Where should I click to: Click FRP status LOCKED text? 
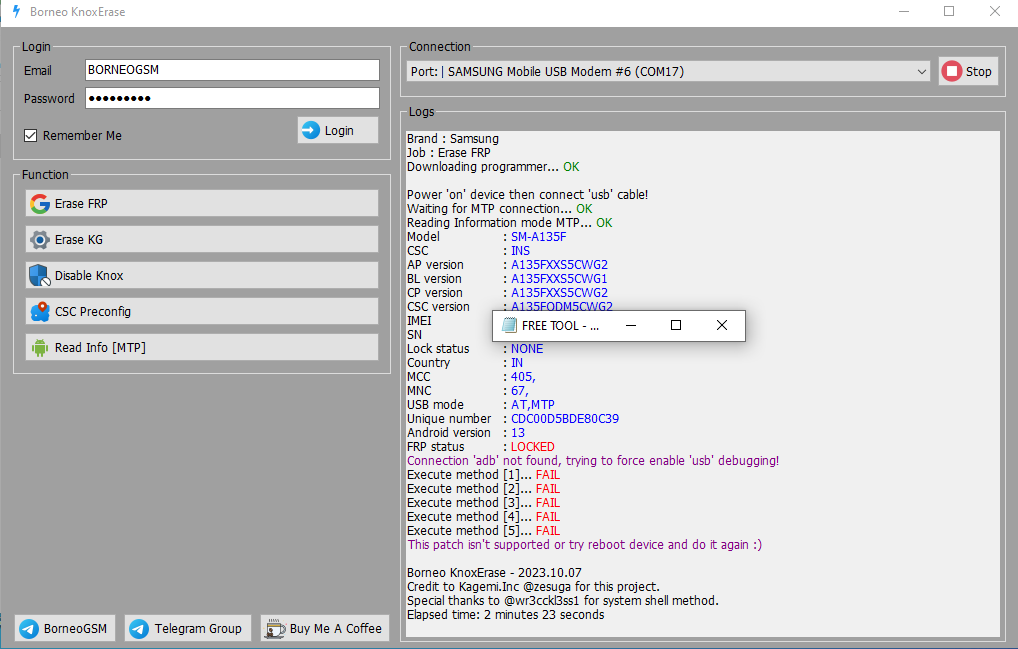click(532, 447)
